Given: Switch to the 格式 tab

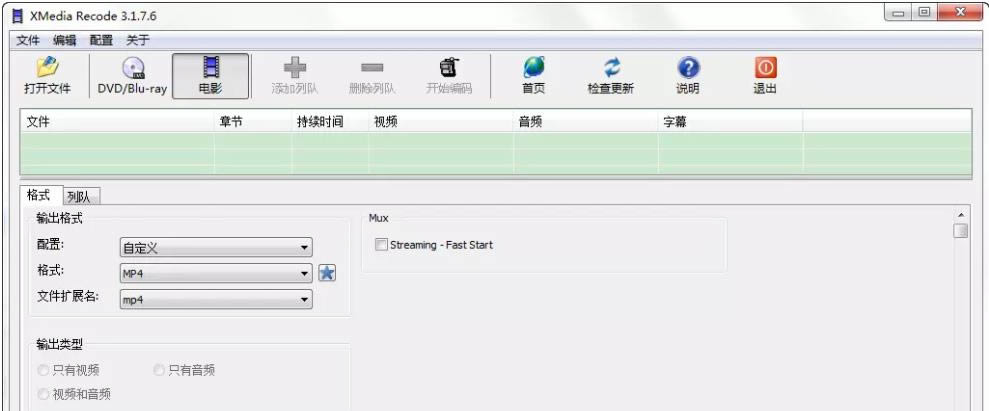Looking at the screenshot, I should (42, 195).
